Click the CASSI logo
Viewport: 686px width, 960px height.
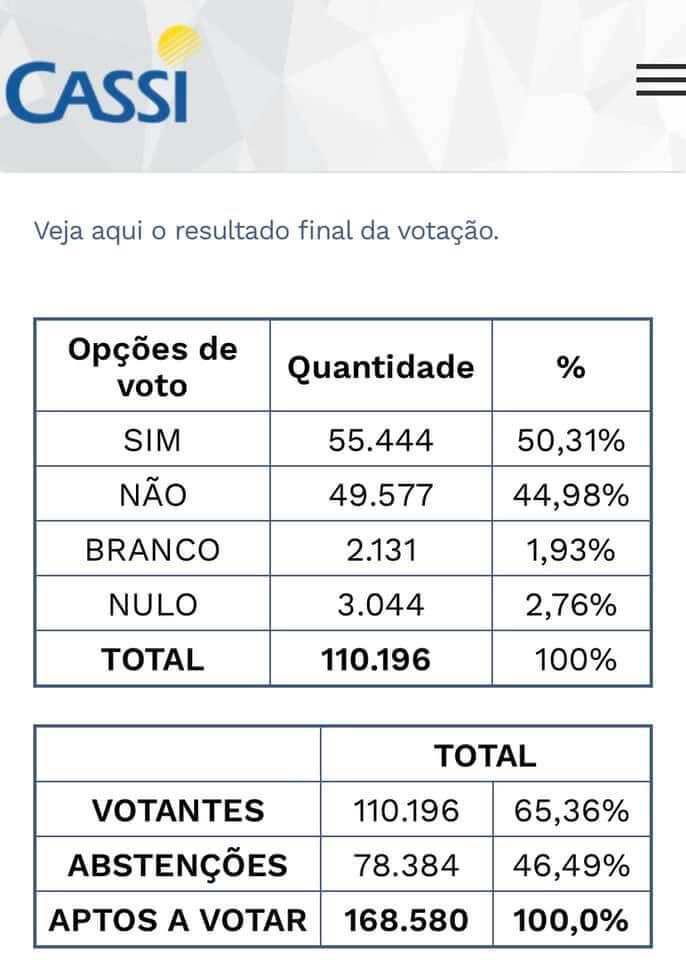point(103,75)
